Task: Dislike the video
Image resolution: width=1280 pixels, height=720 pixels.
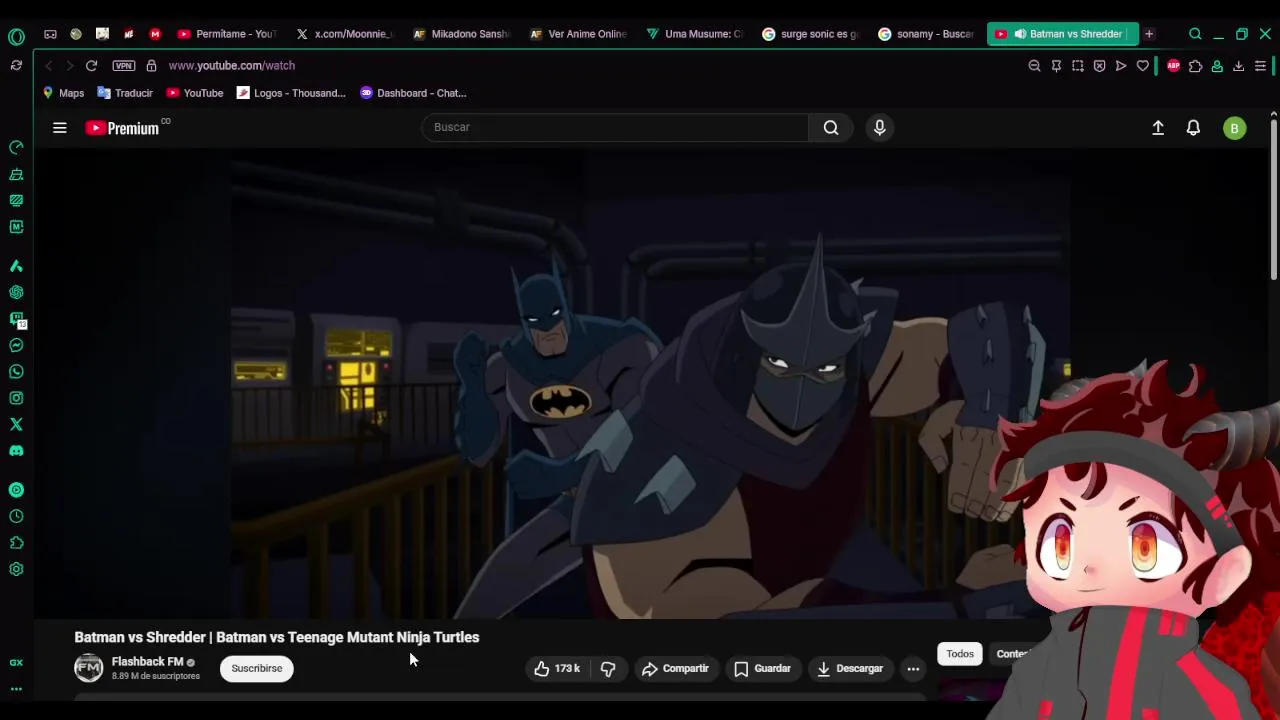Action: [x=608, y=669]
